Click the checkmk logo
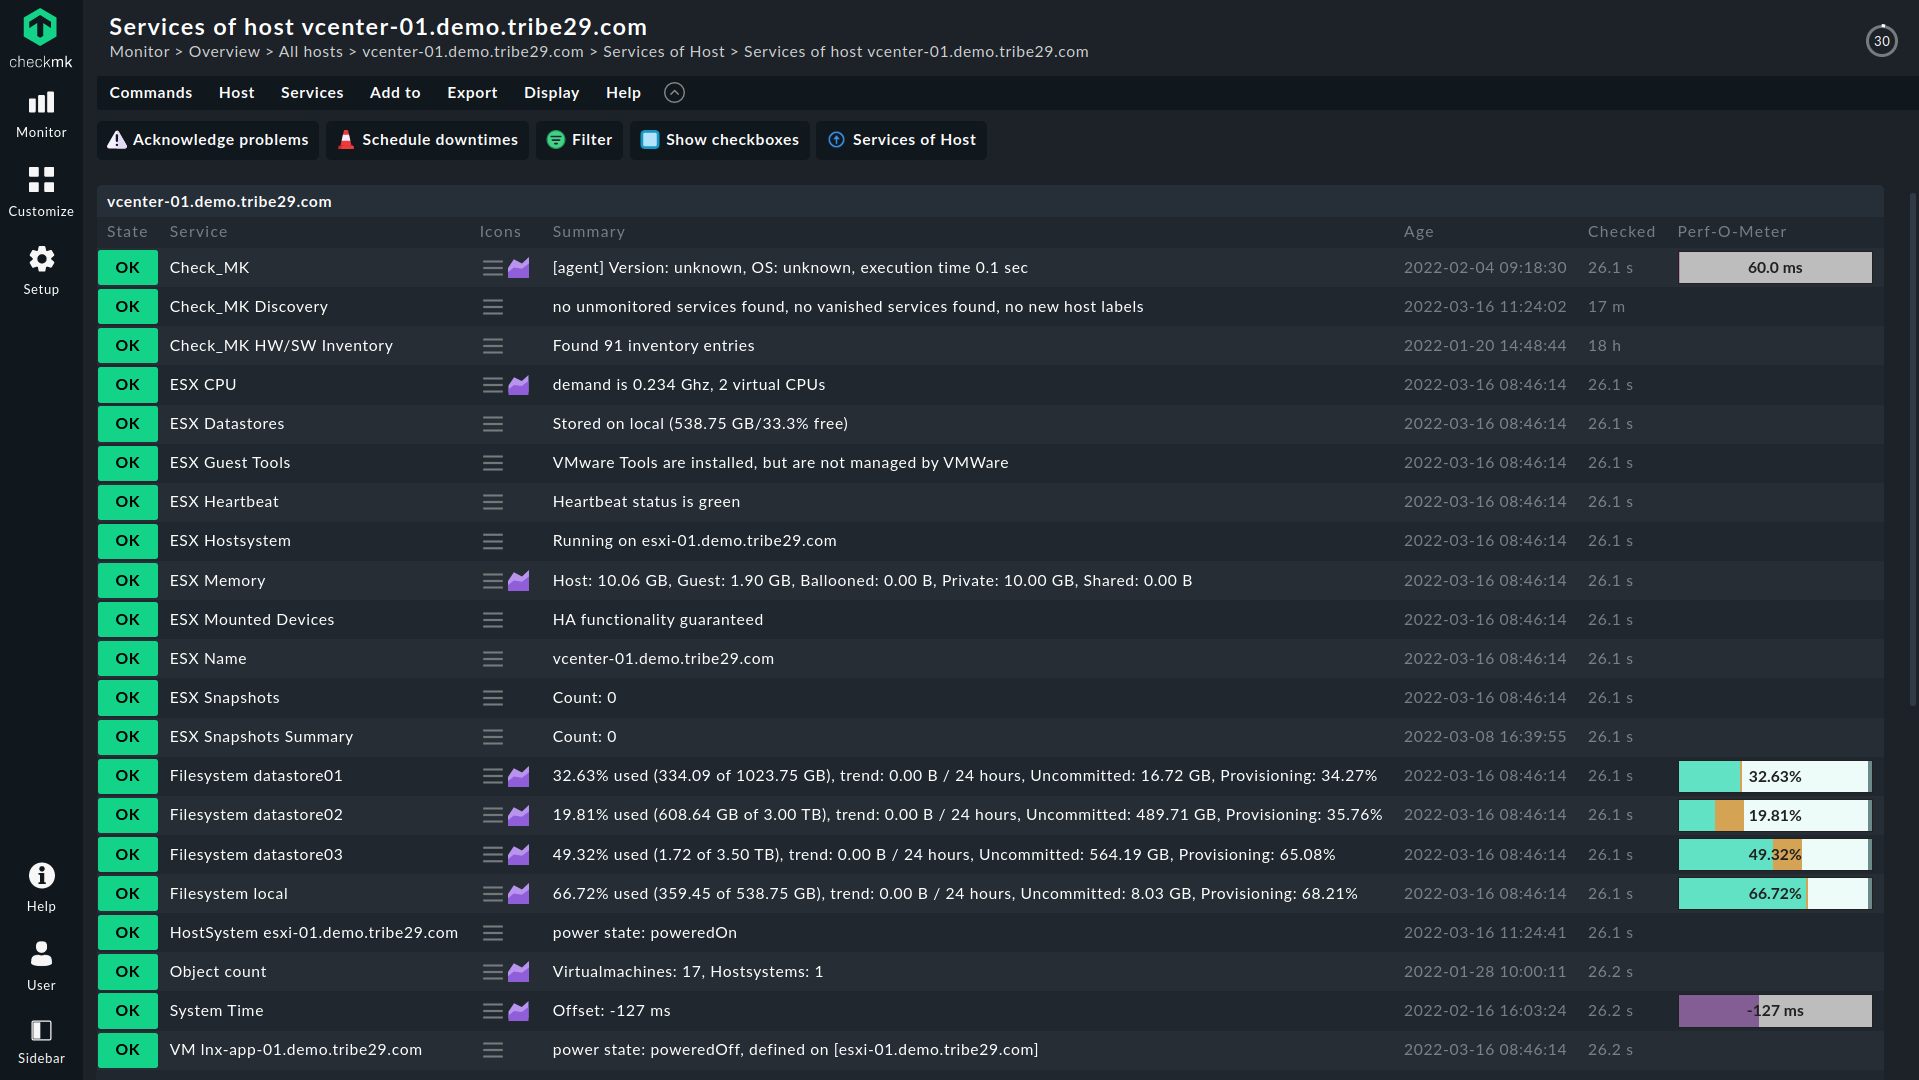 tap(41, 39)
